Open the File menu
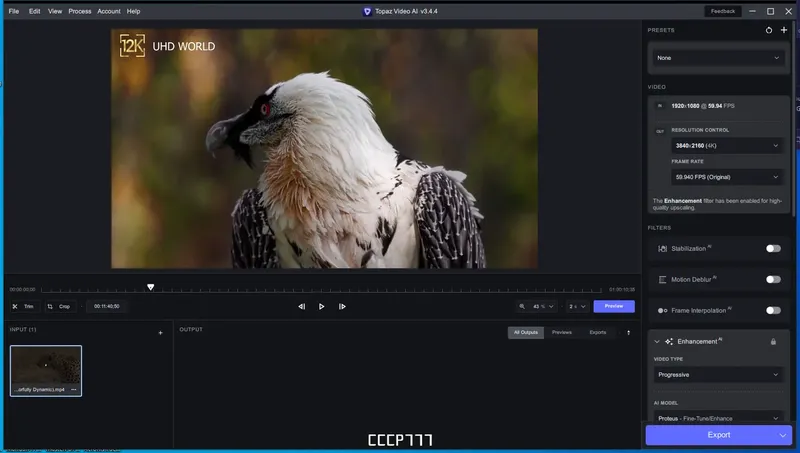This screenshot has width=800, height=453. click(14, 11)
